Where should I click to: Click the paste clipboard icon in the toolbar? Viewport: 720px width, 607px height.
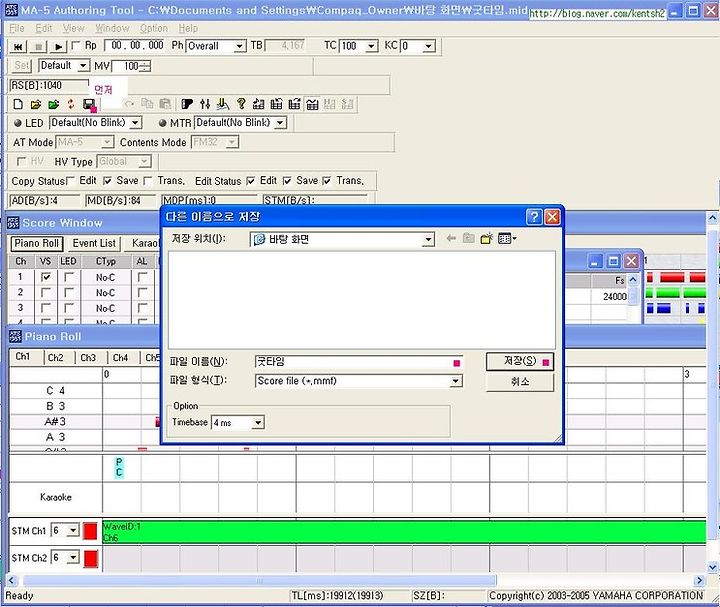165,104
